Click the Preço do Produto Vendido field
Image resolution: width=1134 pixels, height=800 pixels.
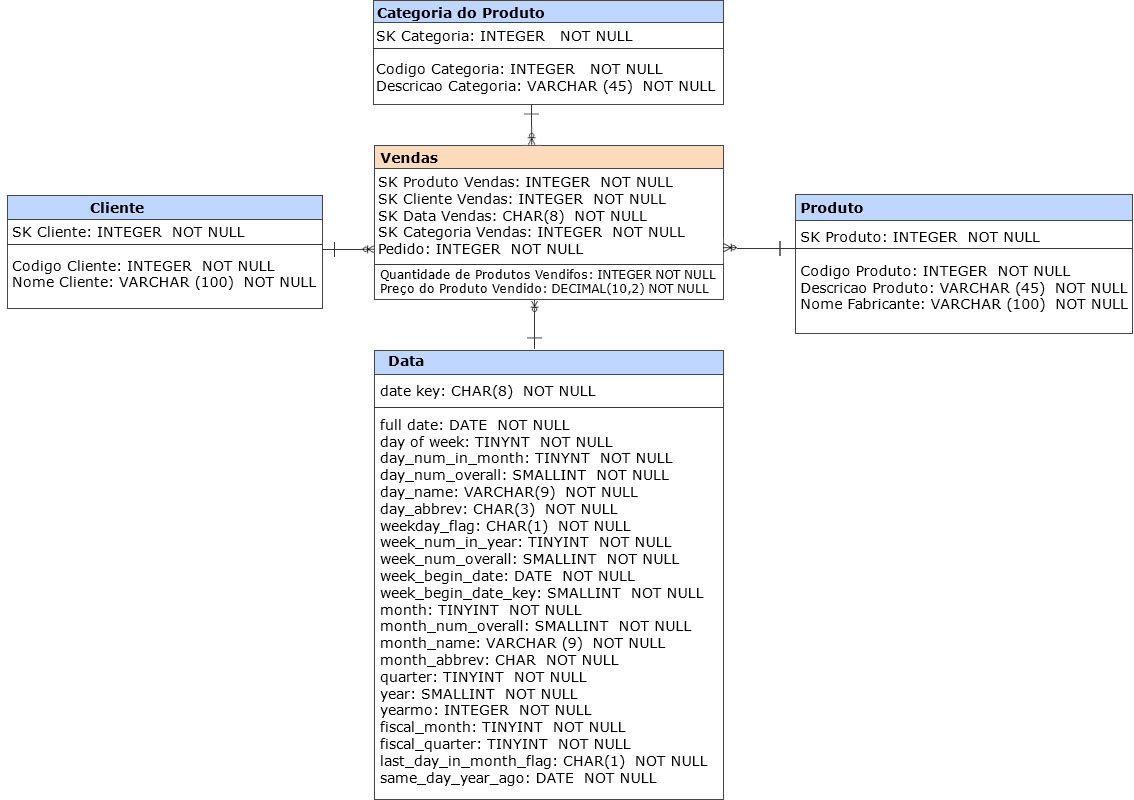pyautogui.click(x=543, y=289)
